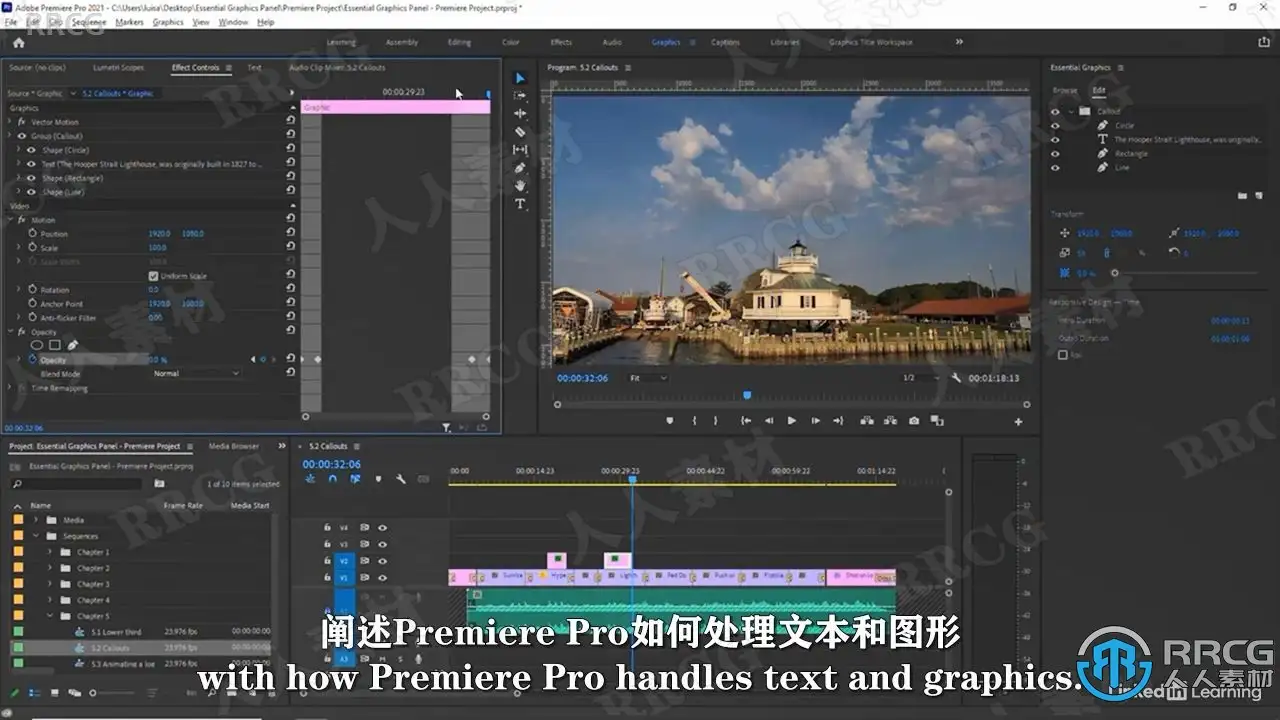Reset the Rotation parameter in Effect Controls
1280x720 pixels.
click(x=290, y=290)
